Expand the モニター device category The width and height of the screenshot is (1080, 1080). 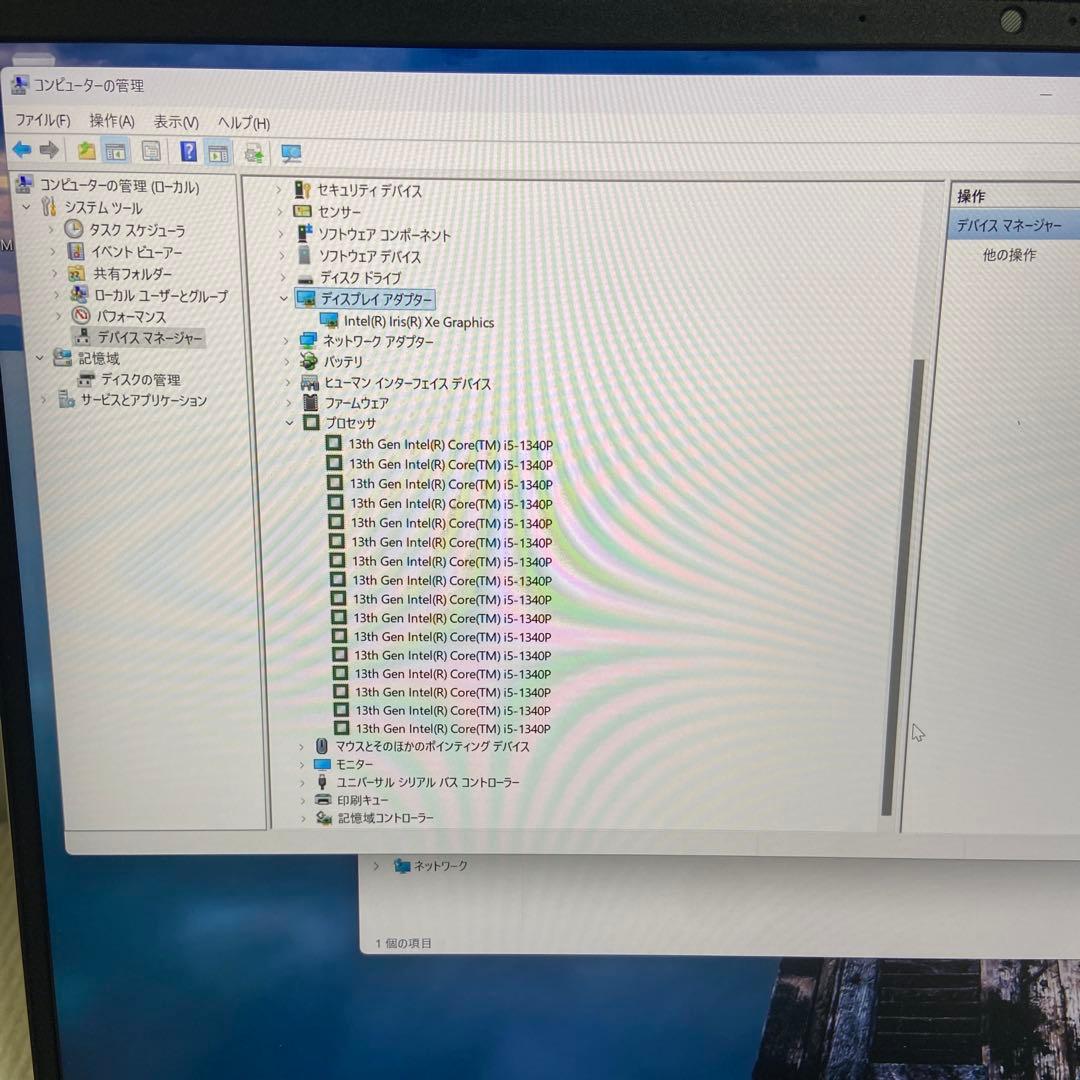pyautogui.click(x=301, y=764)
